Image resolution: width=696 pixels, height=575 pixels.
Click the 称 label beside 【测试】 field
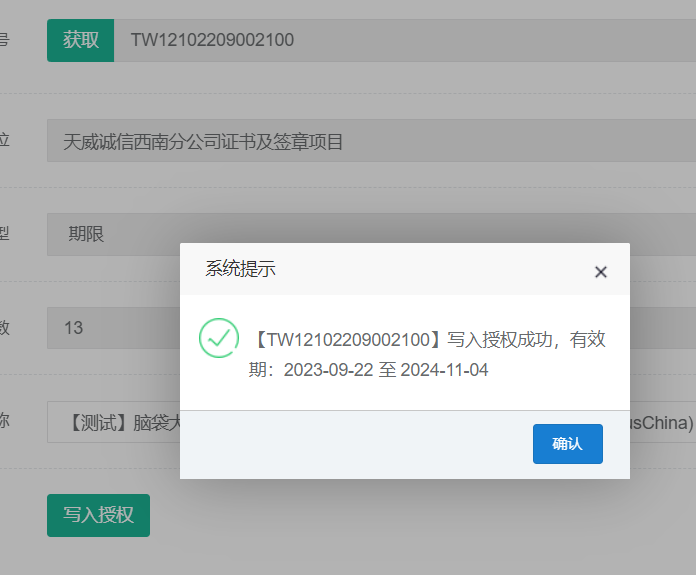click(x=4, y=421)
